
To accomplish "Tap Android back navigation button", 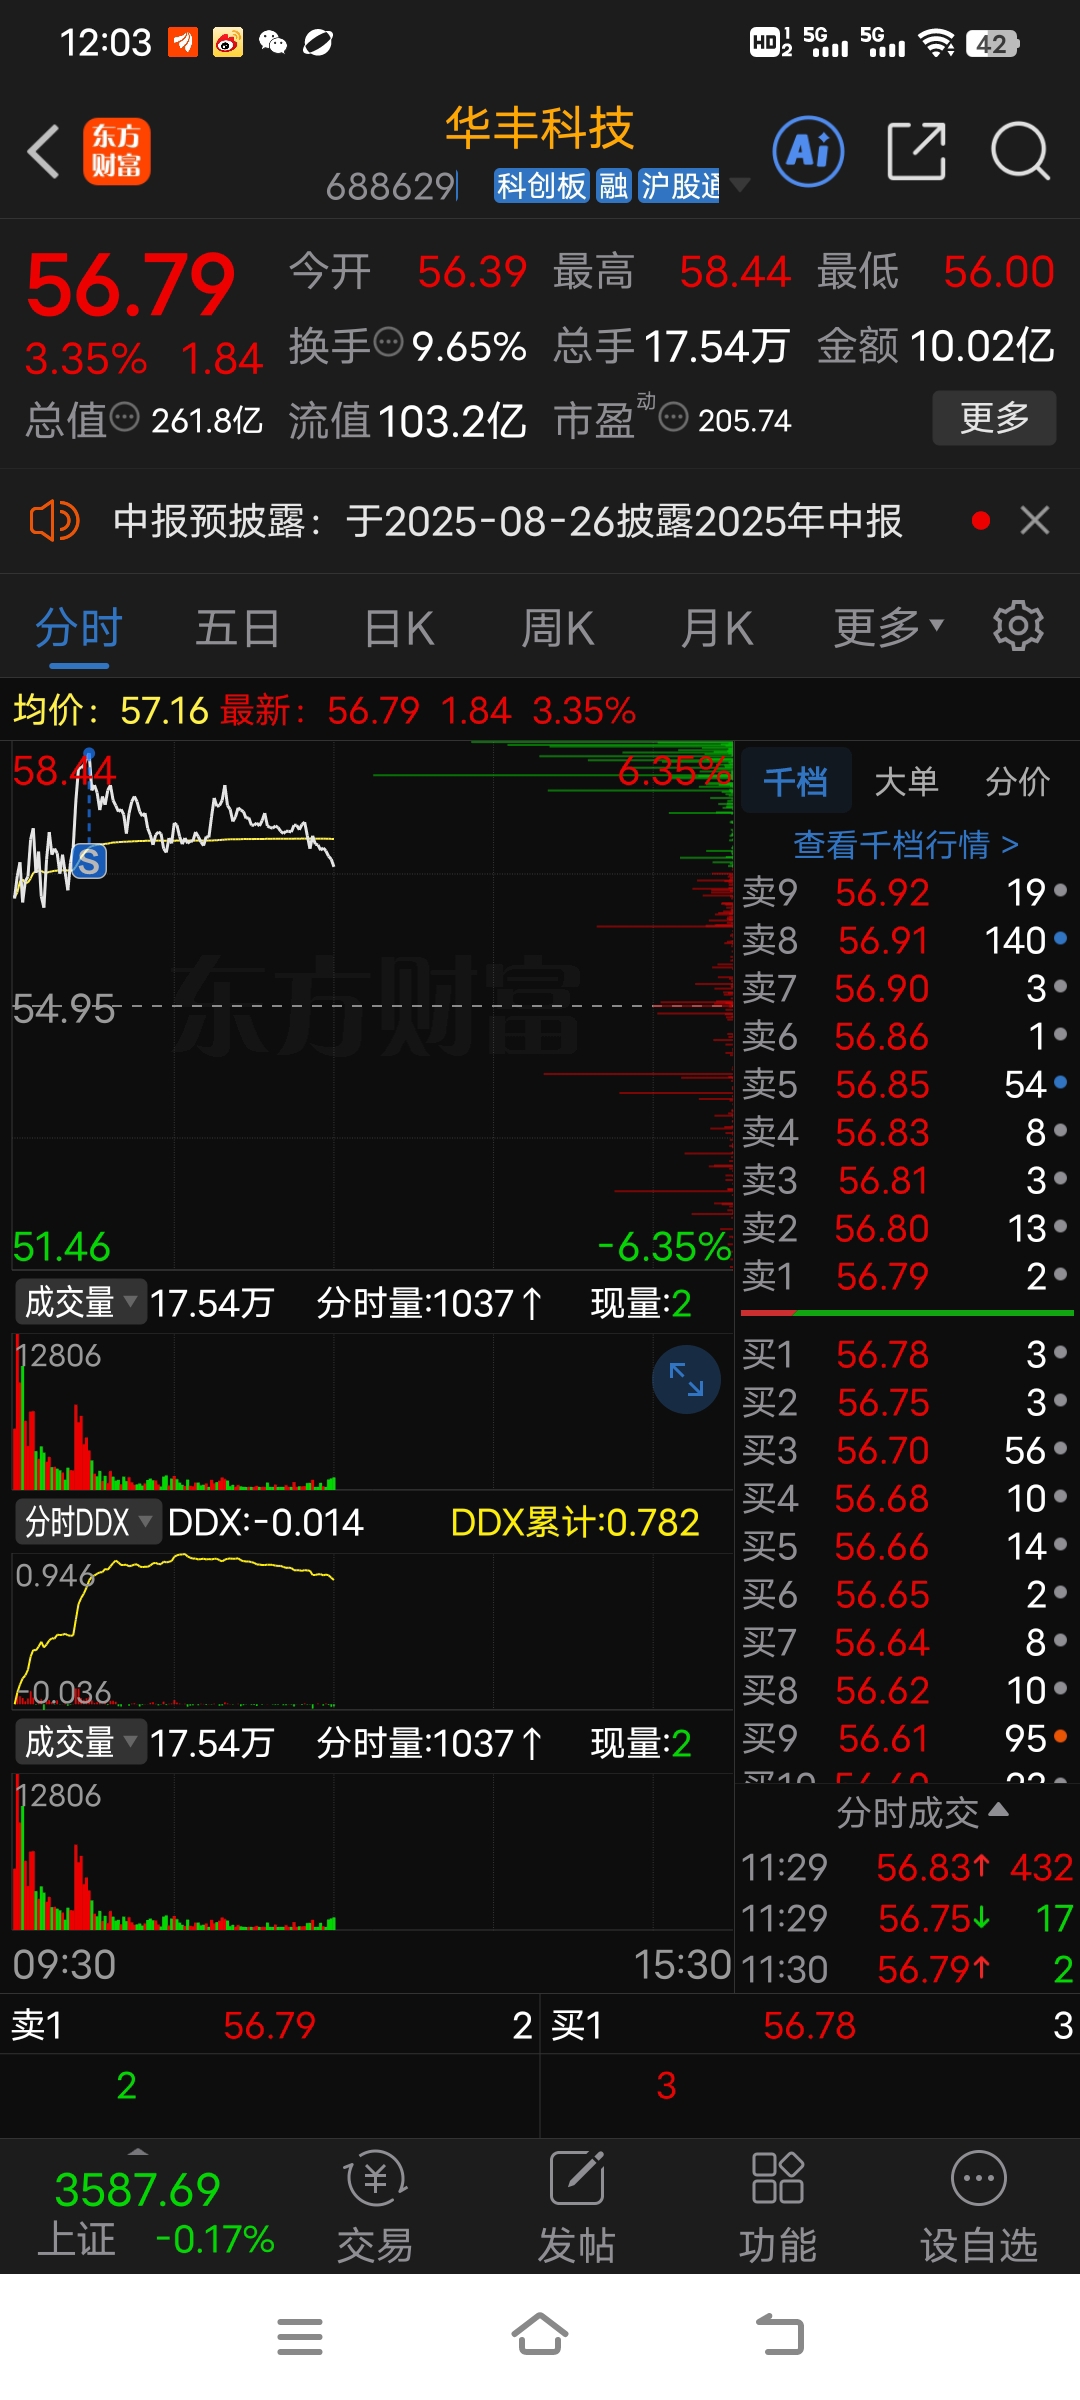I will pos(780,2336).
